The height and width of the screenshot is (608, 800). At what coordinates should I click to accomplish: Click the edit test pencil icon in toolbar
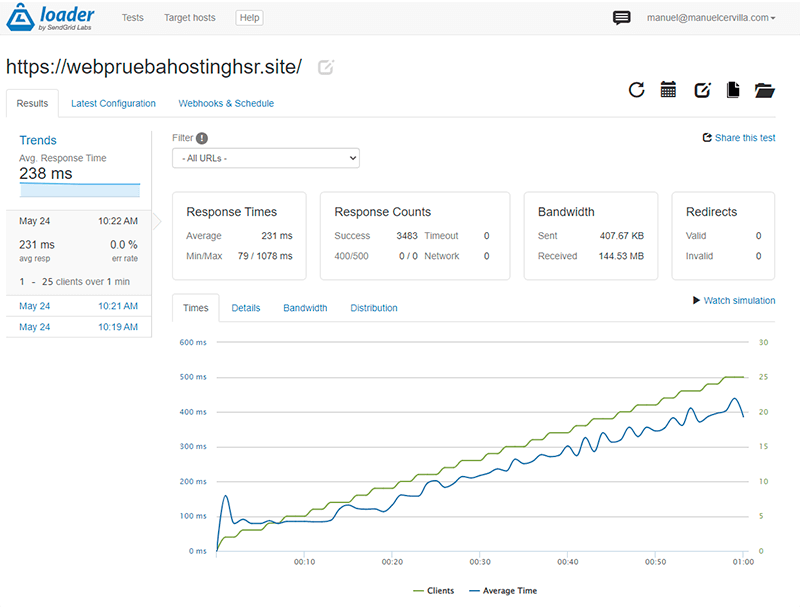click(703, 90)
